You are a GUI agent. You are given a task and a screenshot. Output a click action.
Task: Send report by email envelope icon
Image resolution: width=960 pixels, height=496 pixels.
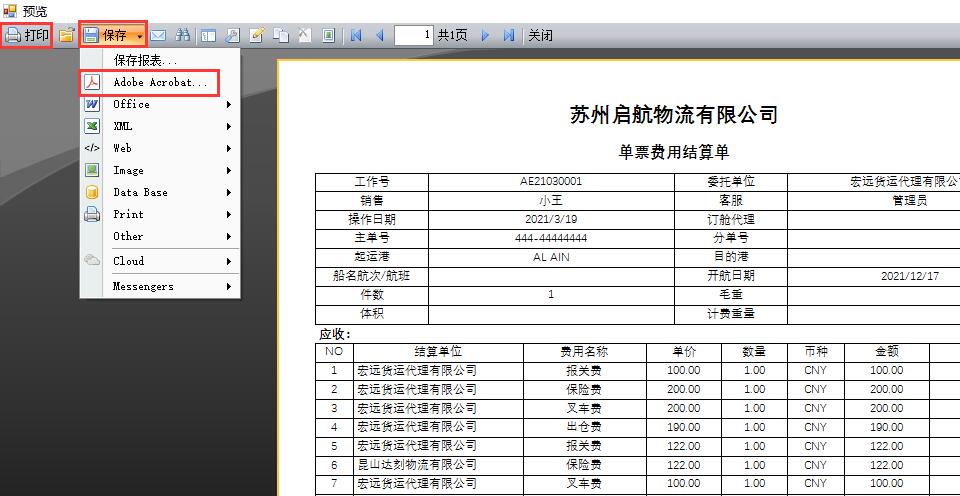point(159,36)
